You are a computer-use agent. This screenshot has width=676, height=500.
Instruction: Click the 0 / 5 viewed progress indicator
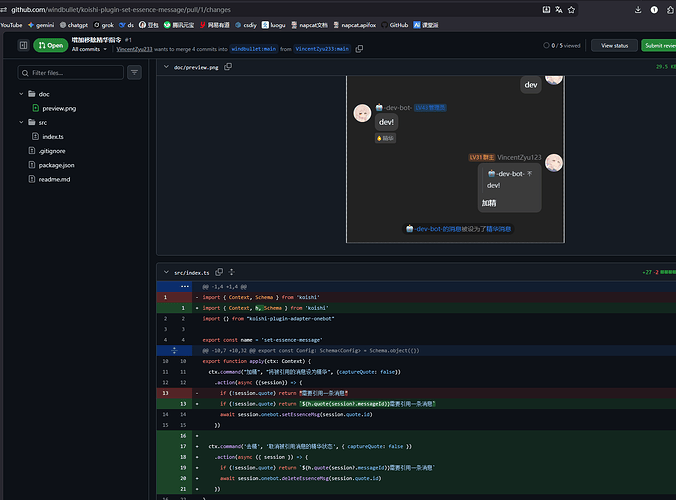point(562,45)
